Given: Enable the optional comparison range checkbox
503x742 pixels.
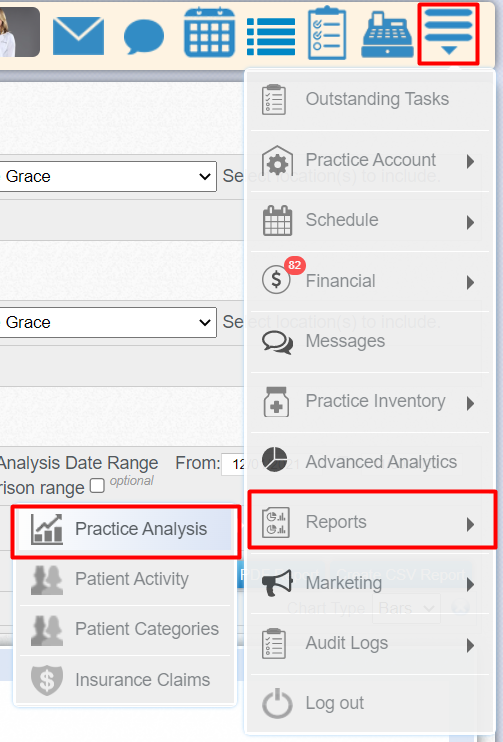Looking at the screenshot, I should pos(97,486).
